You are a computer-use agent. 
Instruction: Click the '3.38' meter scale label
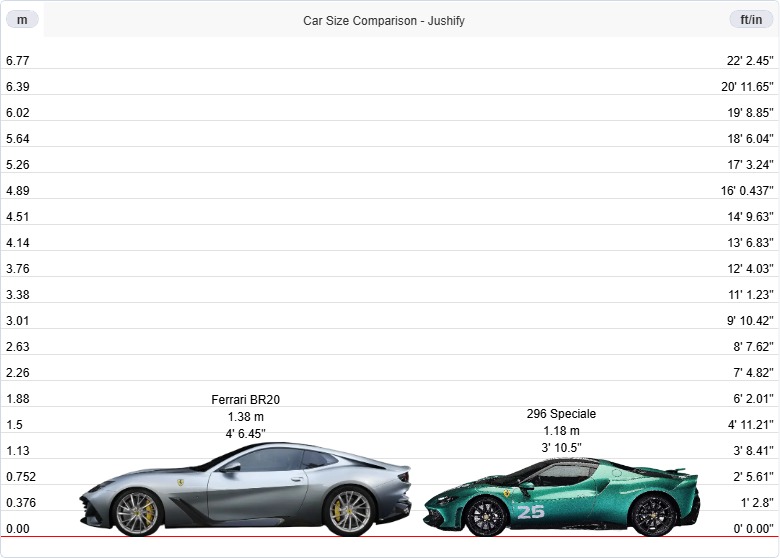click(18, 295)
